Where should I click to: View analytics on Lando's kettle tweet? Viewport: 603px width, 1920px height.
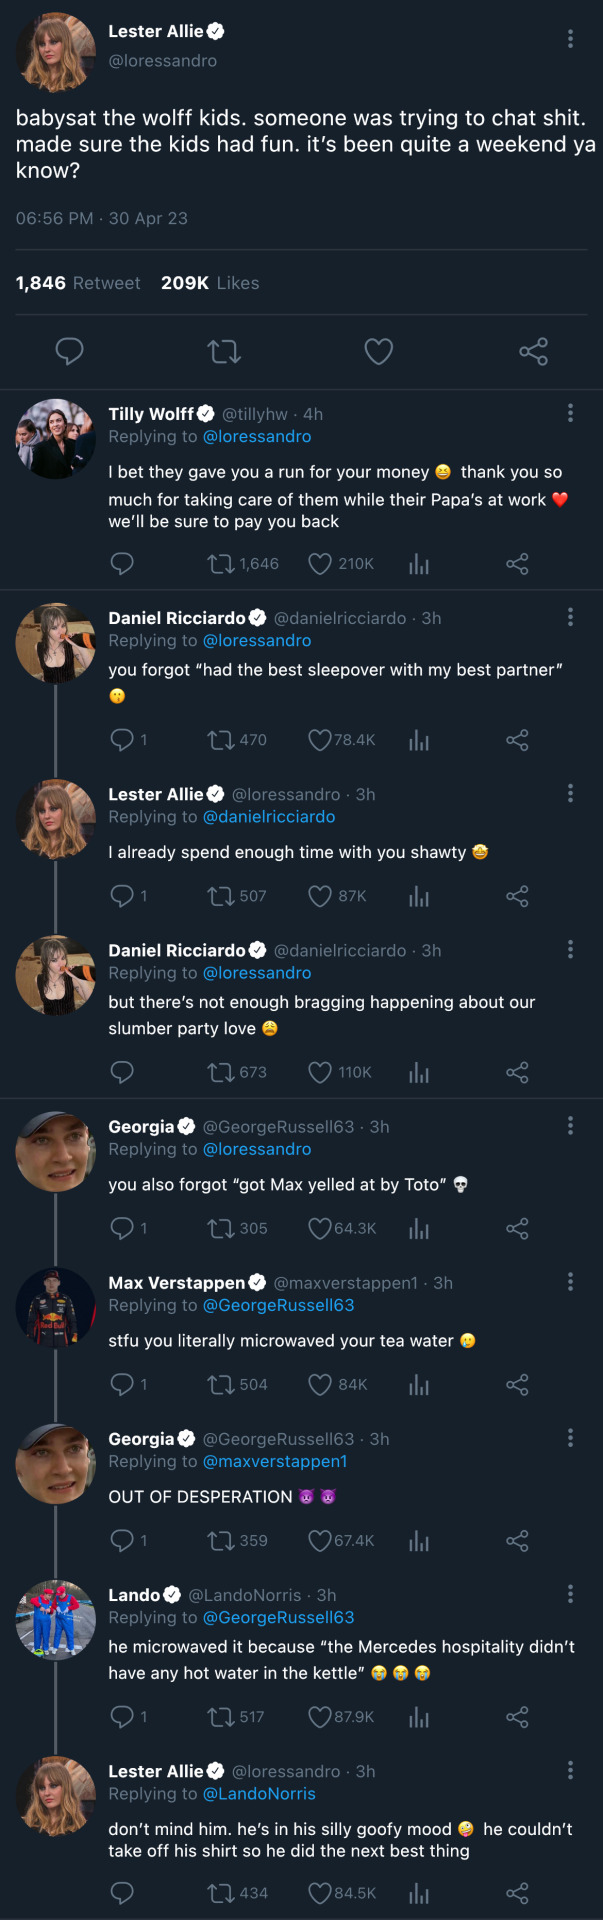(x=419, y=1717)
